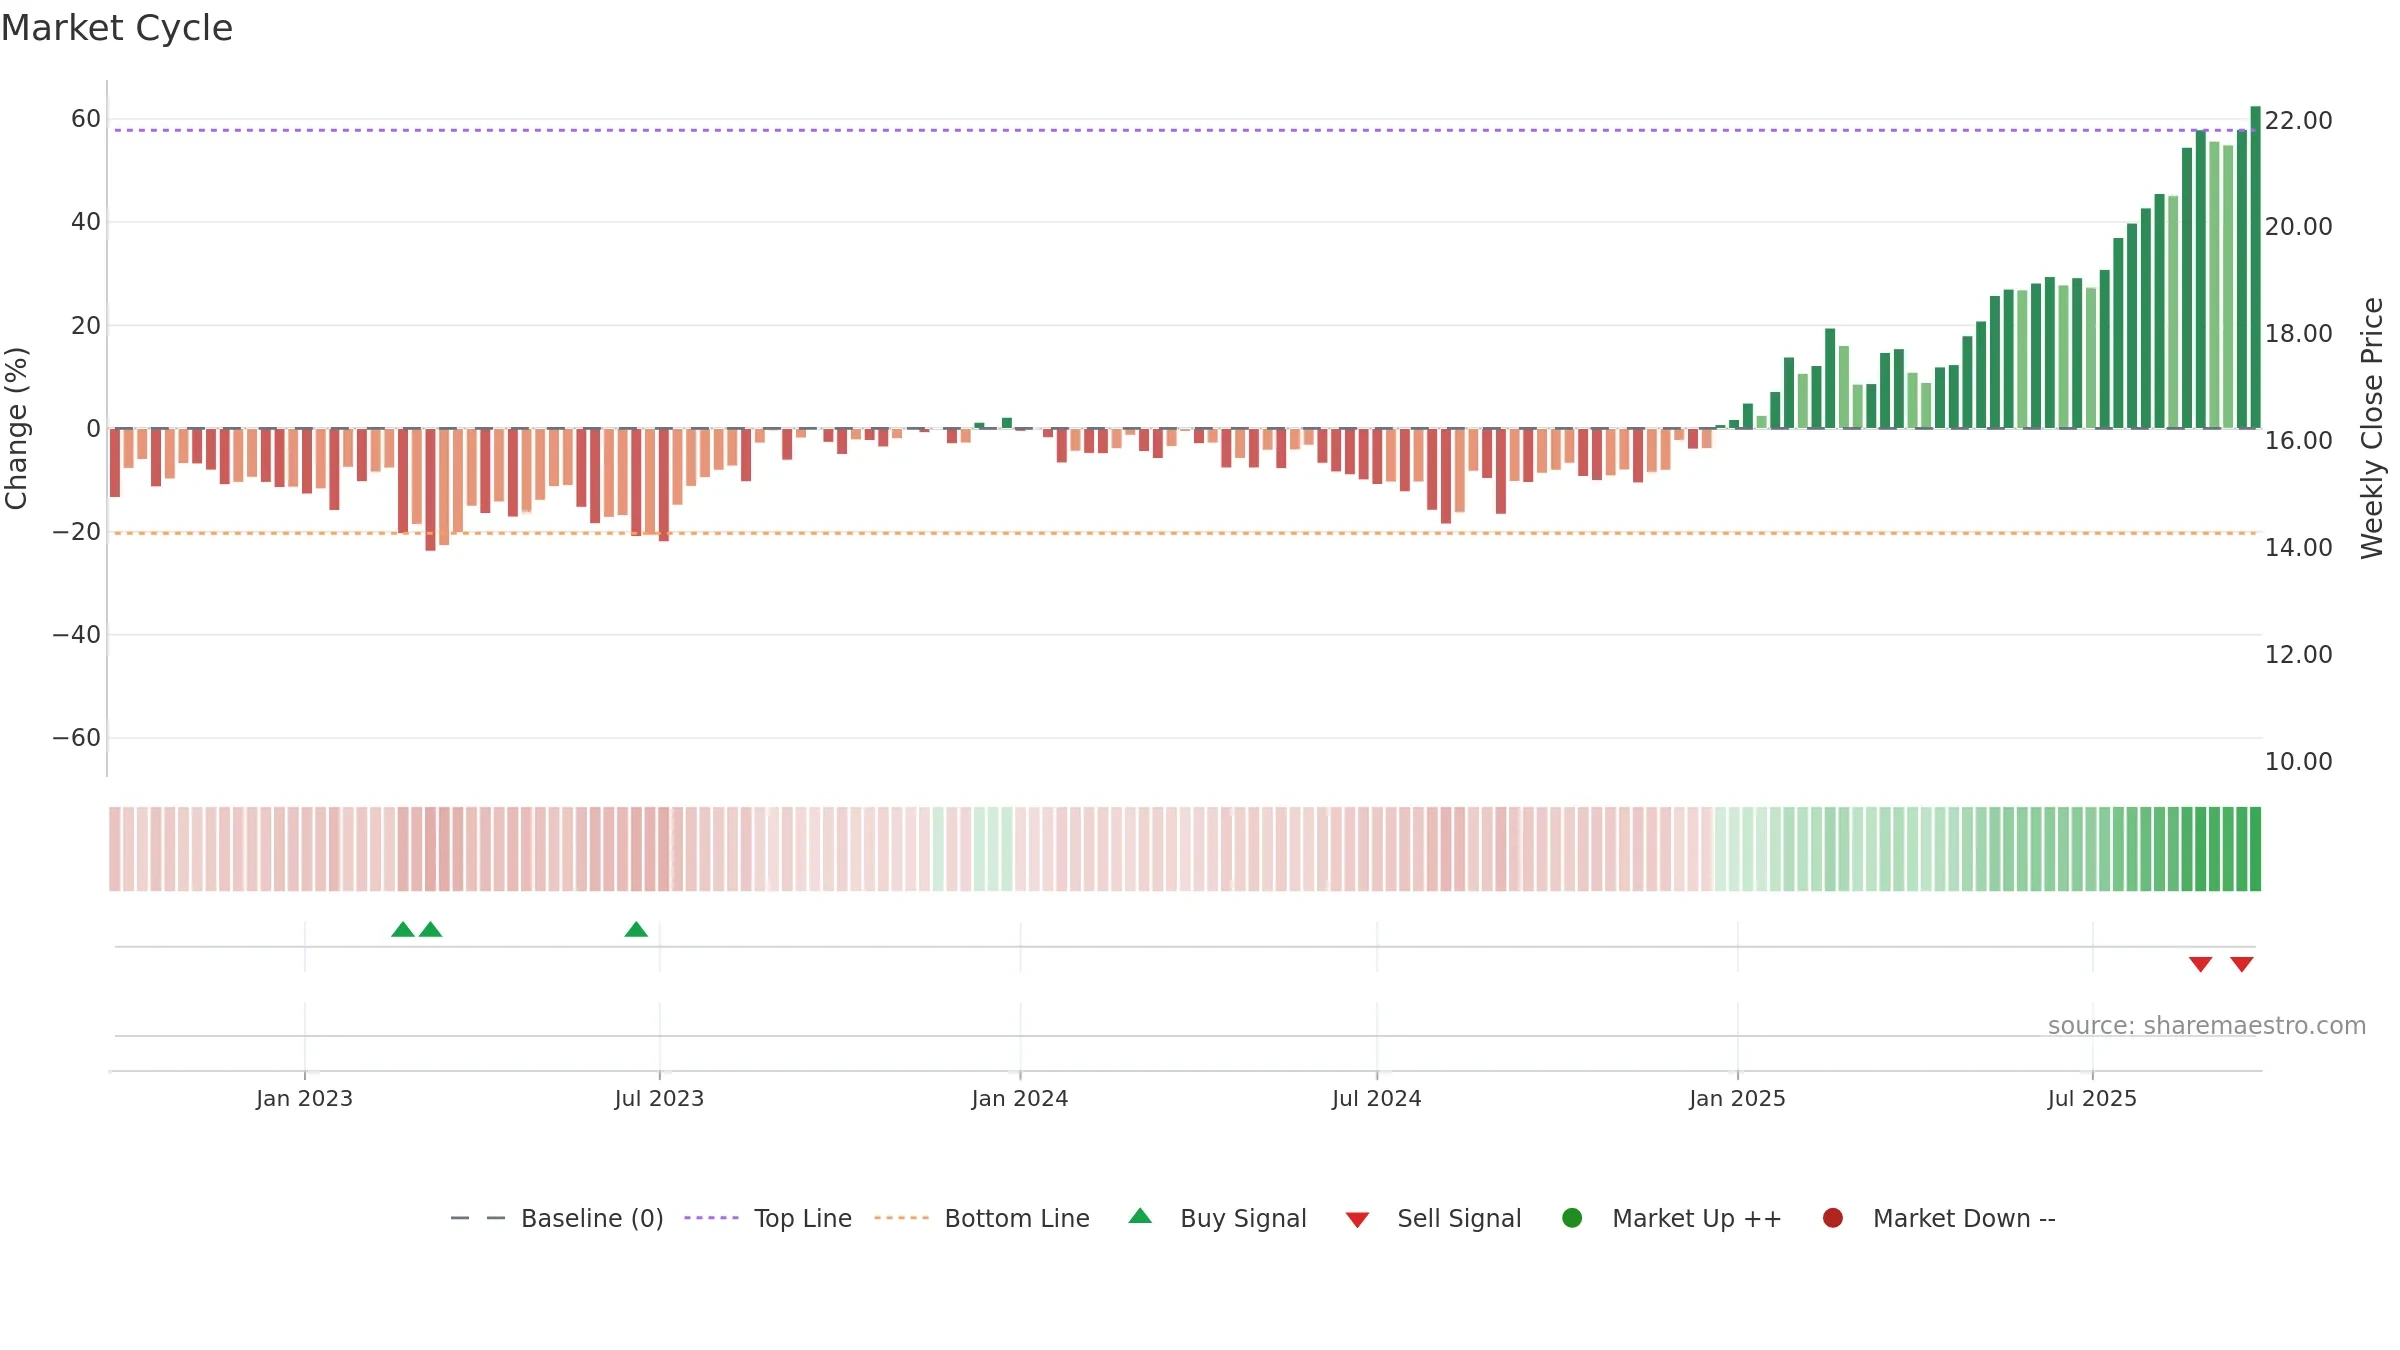Image resolution: width=2400 pixels, height=1350 pixels.
Task: Toggle the Baseline (0) legend label
Action: [592, 1218]
